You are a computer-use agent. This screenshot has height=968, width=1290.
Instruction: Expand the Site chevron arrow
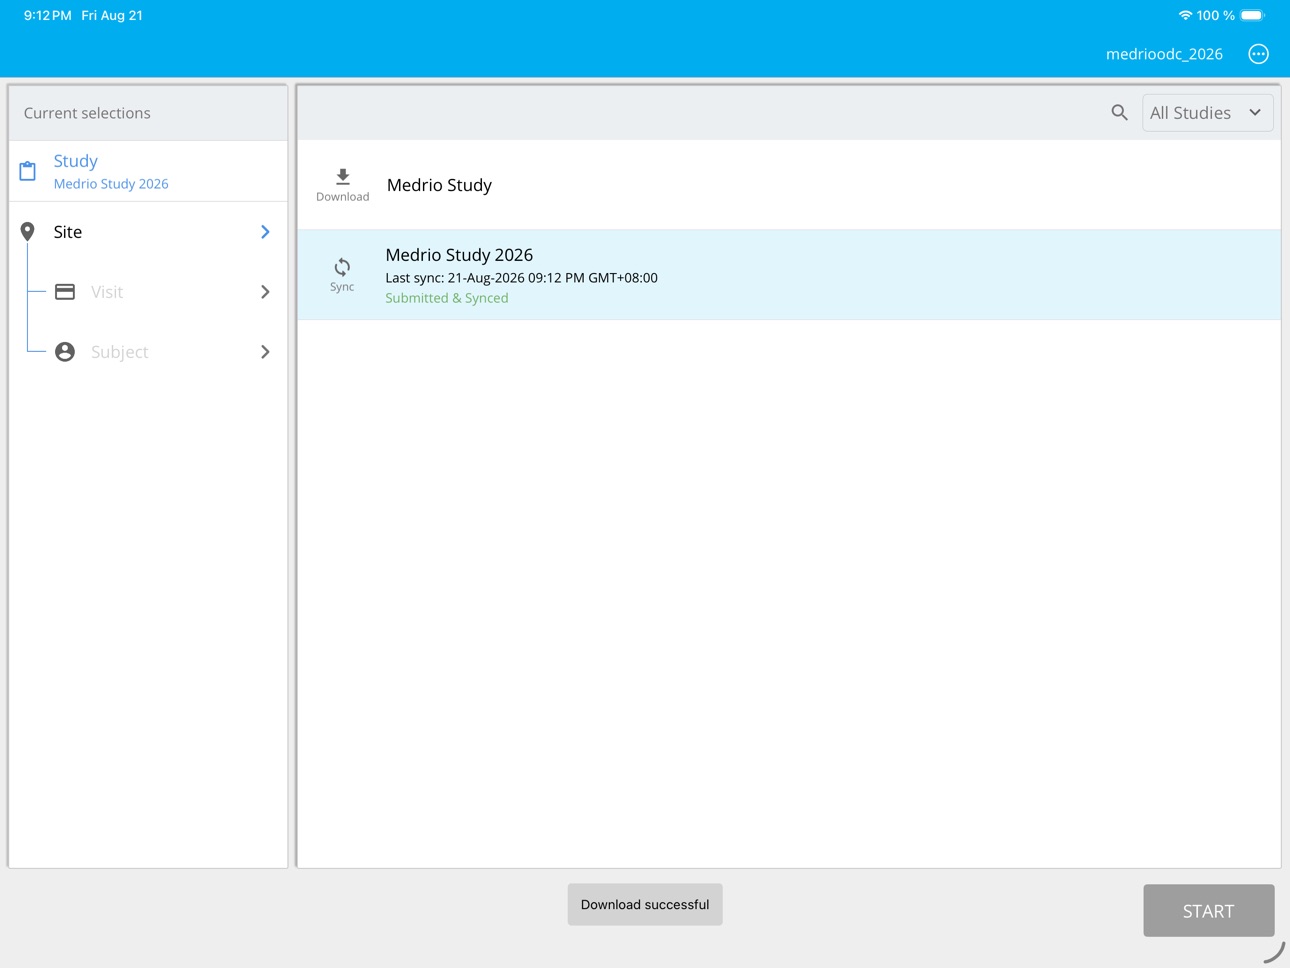265,232
